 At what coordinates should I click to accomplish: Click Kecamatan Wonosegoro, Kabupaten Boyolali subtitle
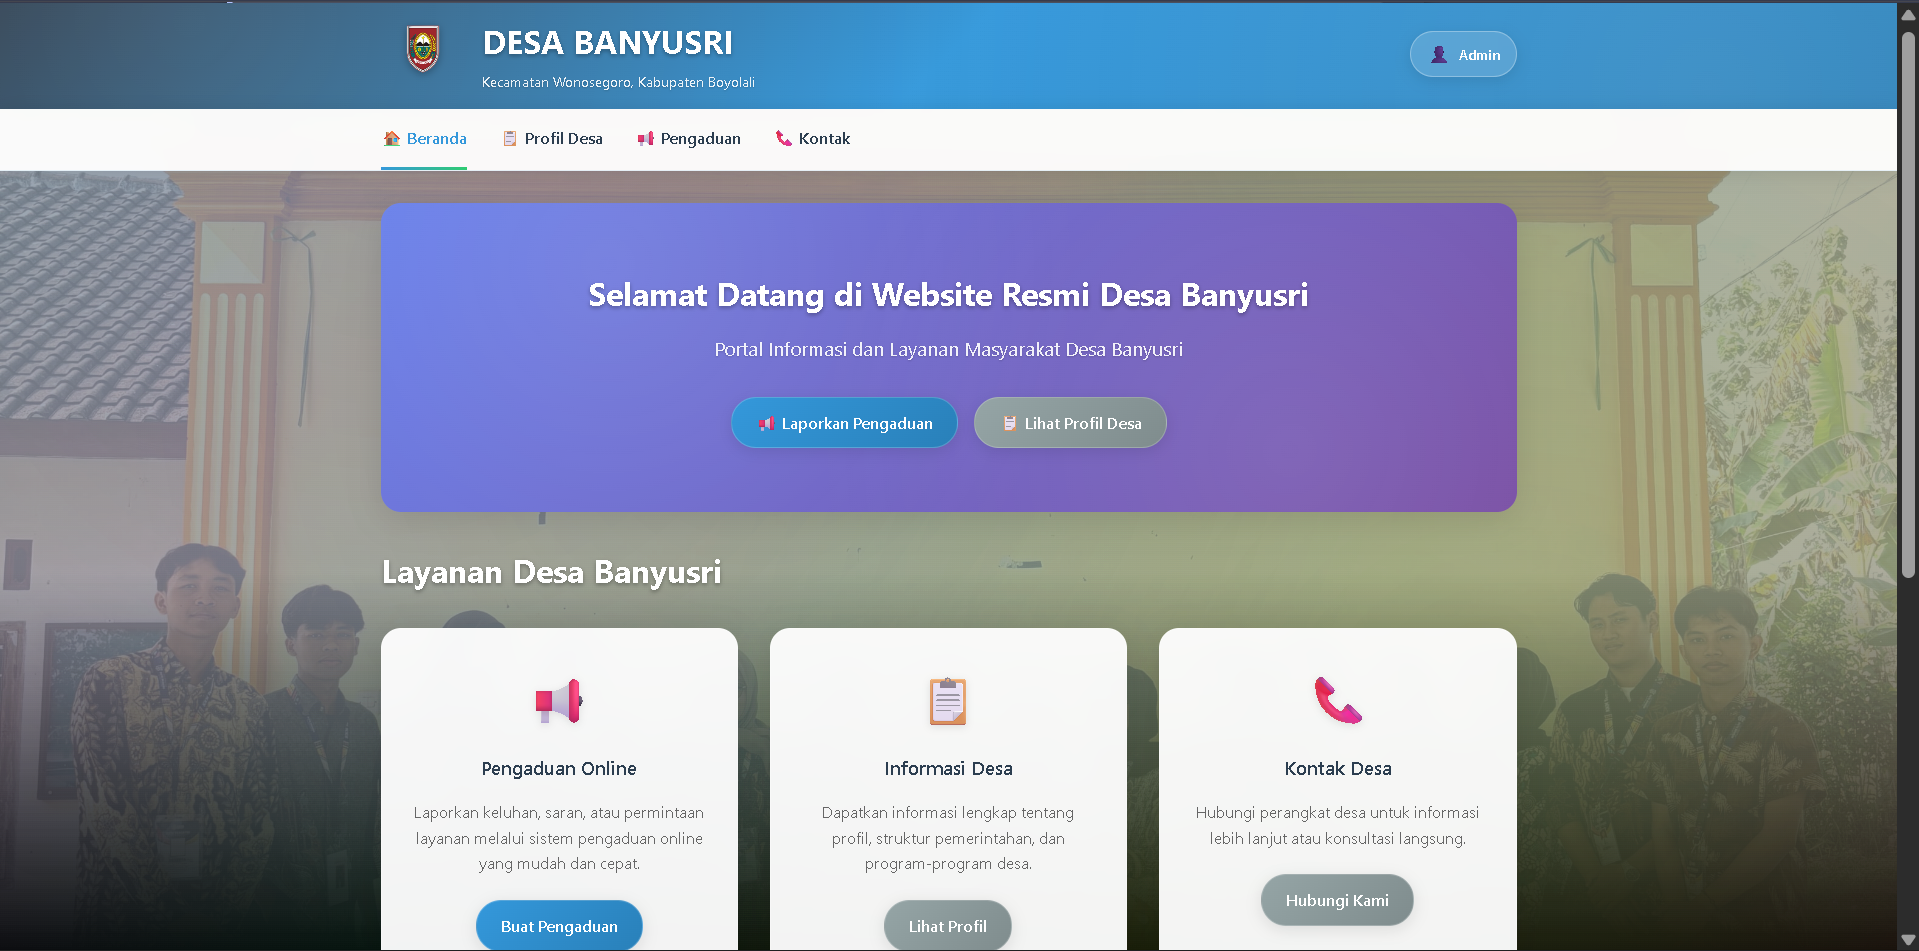tap(618, 82)
